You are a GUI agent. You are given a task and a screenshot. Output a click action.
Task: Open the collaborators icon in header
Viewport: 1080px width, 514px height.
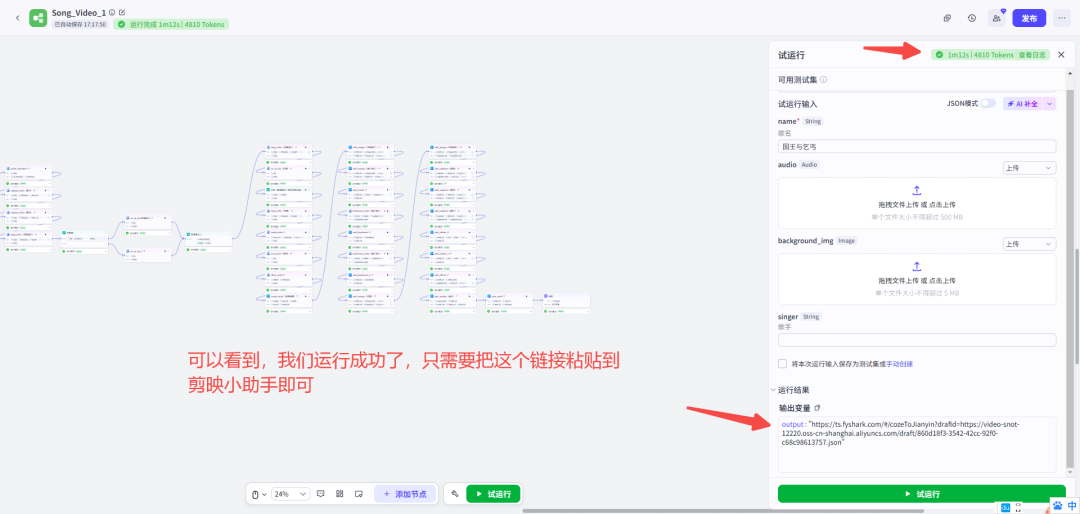(996, 19)
